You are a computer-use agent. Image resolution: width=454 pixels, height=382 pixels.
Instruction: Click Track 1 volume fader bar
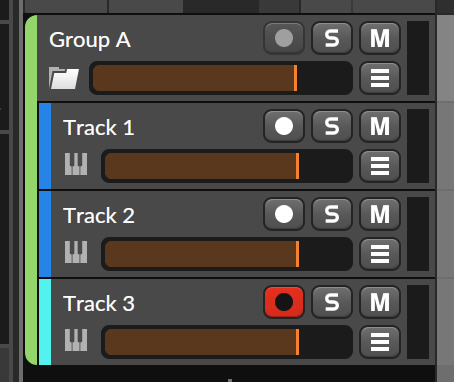pyautogui.click(x=227, y=166)
